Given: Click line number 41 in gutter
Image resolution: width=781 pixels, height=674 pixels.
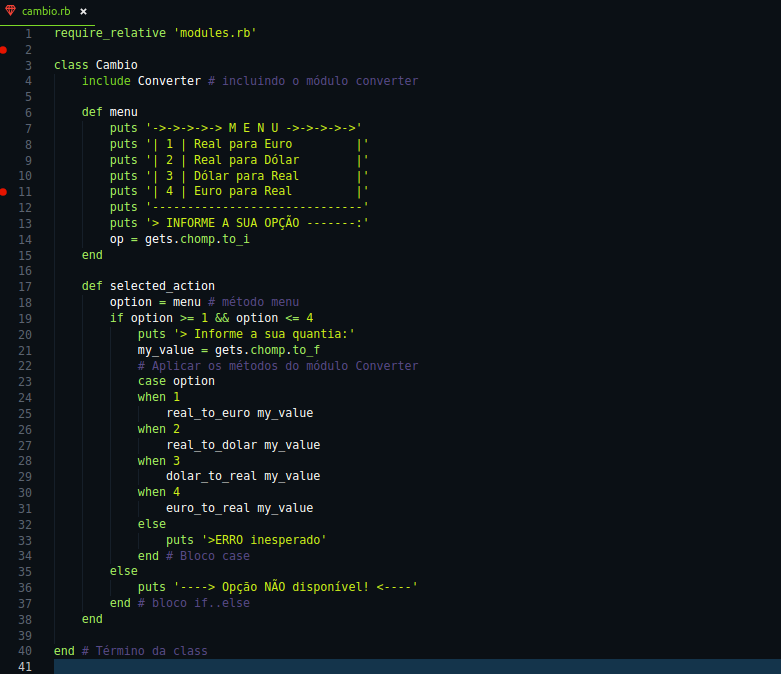Looking at the screenshot, I should (25, 667).
